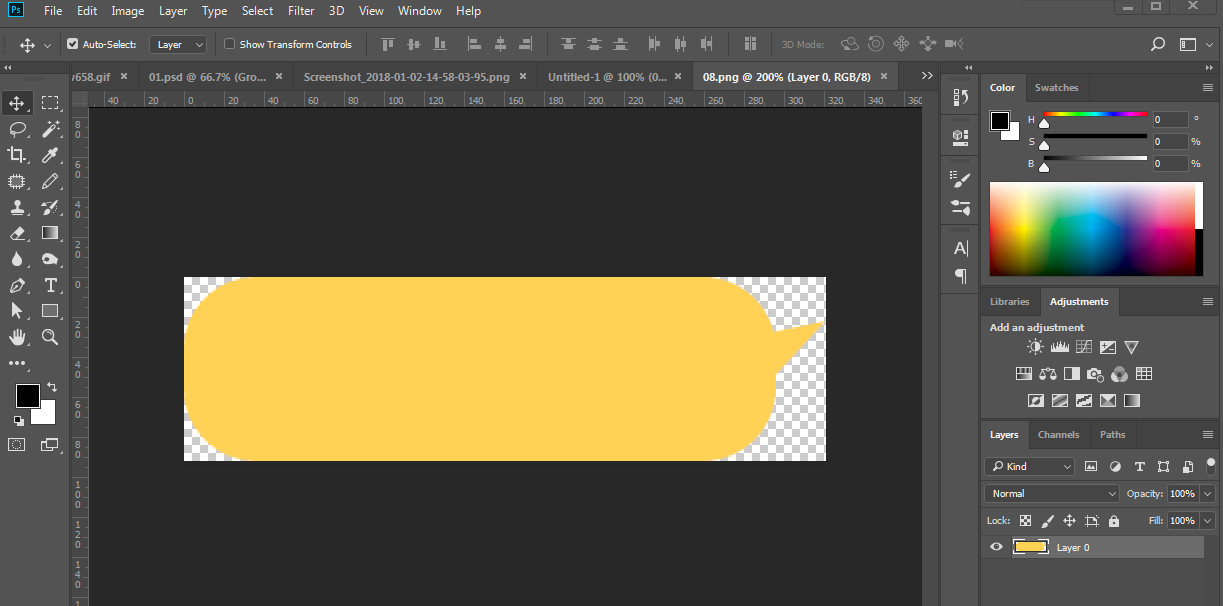Toggle Quick Mask mode
This screenshot has width=1223, height=606.
click(x=17, y=445)
